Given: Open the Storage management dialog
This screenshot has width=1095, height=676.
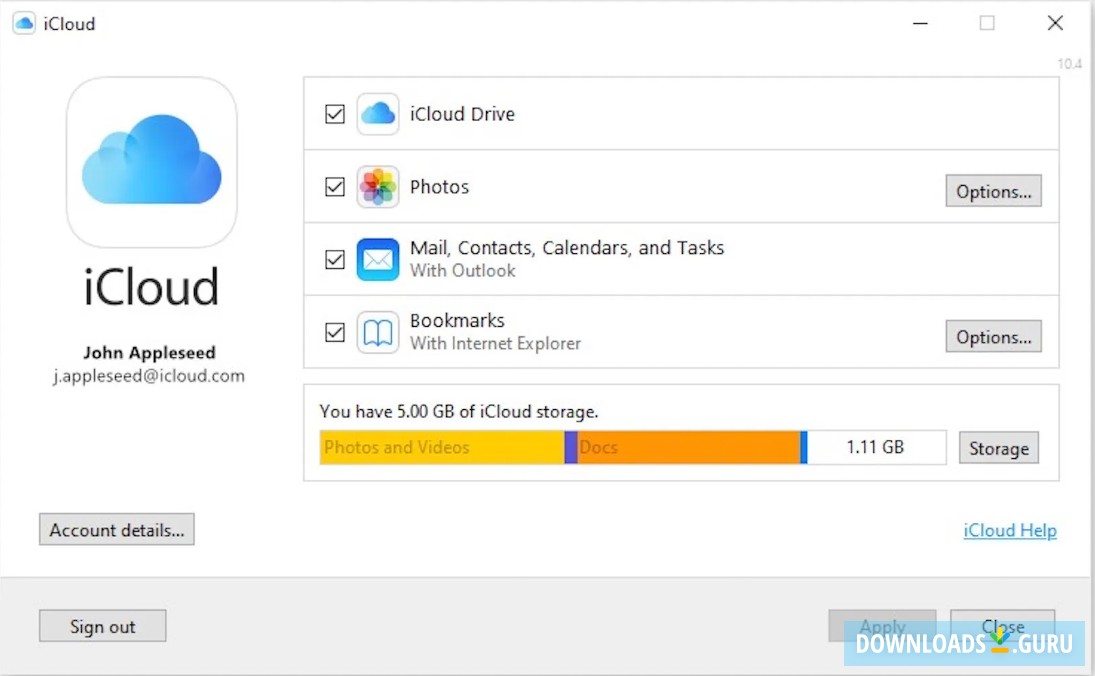Looking at the screenshot, I should point(998,448).
